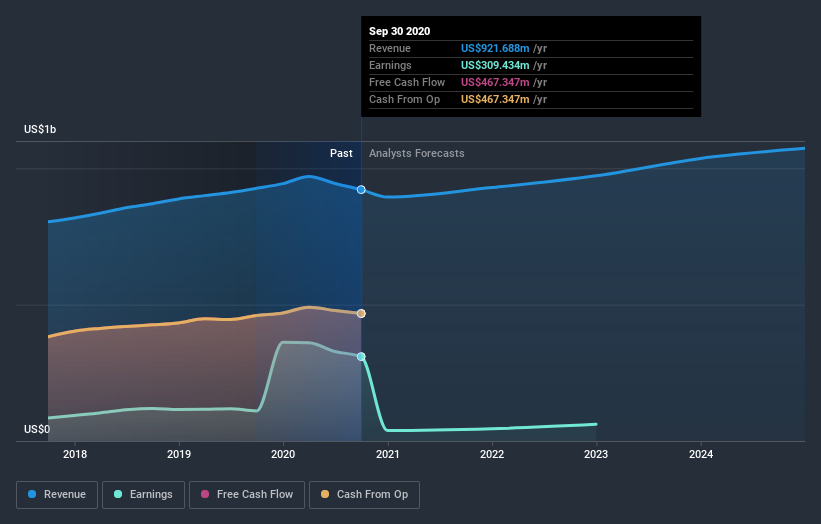This screenshot has width=821, height=524.
Task: Click the orange US$467.347m Cash From Op value
Action: click(495, 99)
